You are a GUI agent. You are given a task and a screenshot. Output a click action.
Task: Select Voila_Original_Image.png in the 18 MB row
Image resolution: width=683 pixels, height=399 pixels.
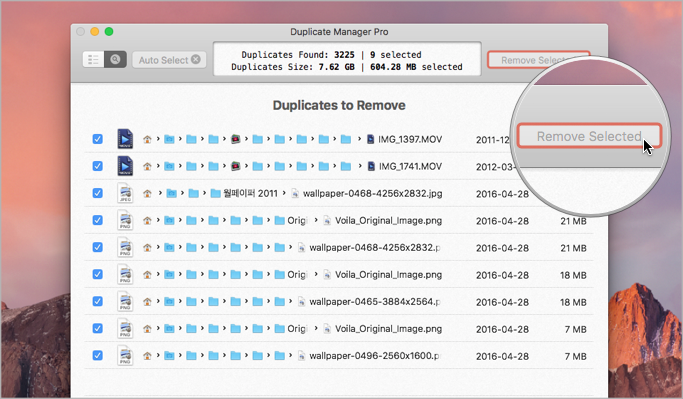click(388, 274)
